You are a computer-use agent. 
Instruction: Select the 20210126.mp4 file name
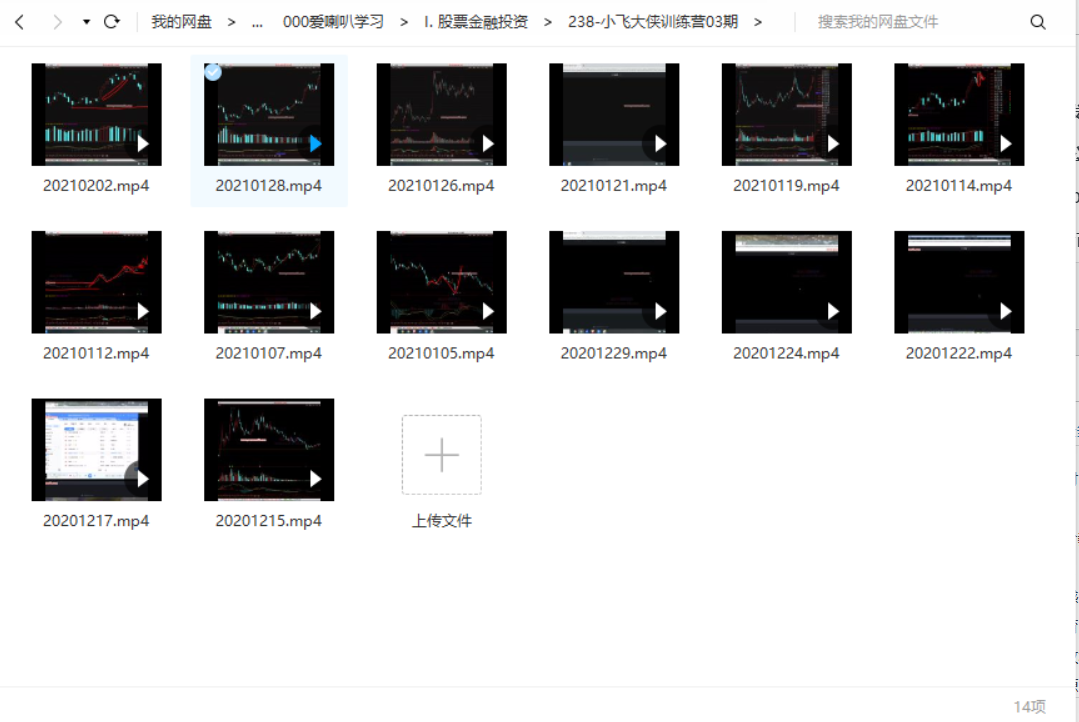[x=442, y=186]
